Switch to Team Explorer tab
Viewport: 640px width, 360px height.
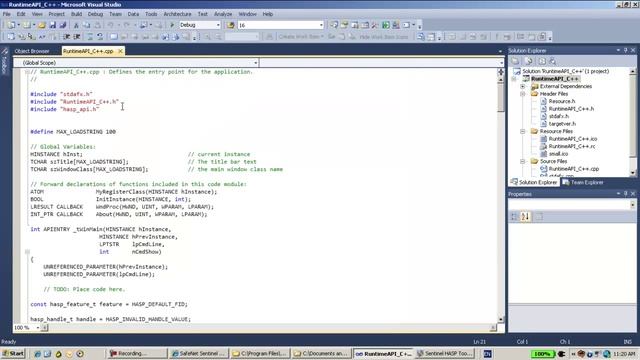[583, 182]
